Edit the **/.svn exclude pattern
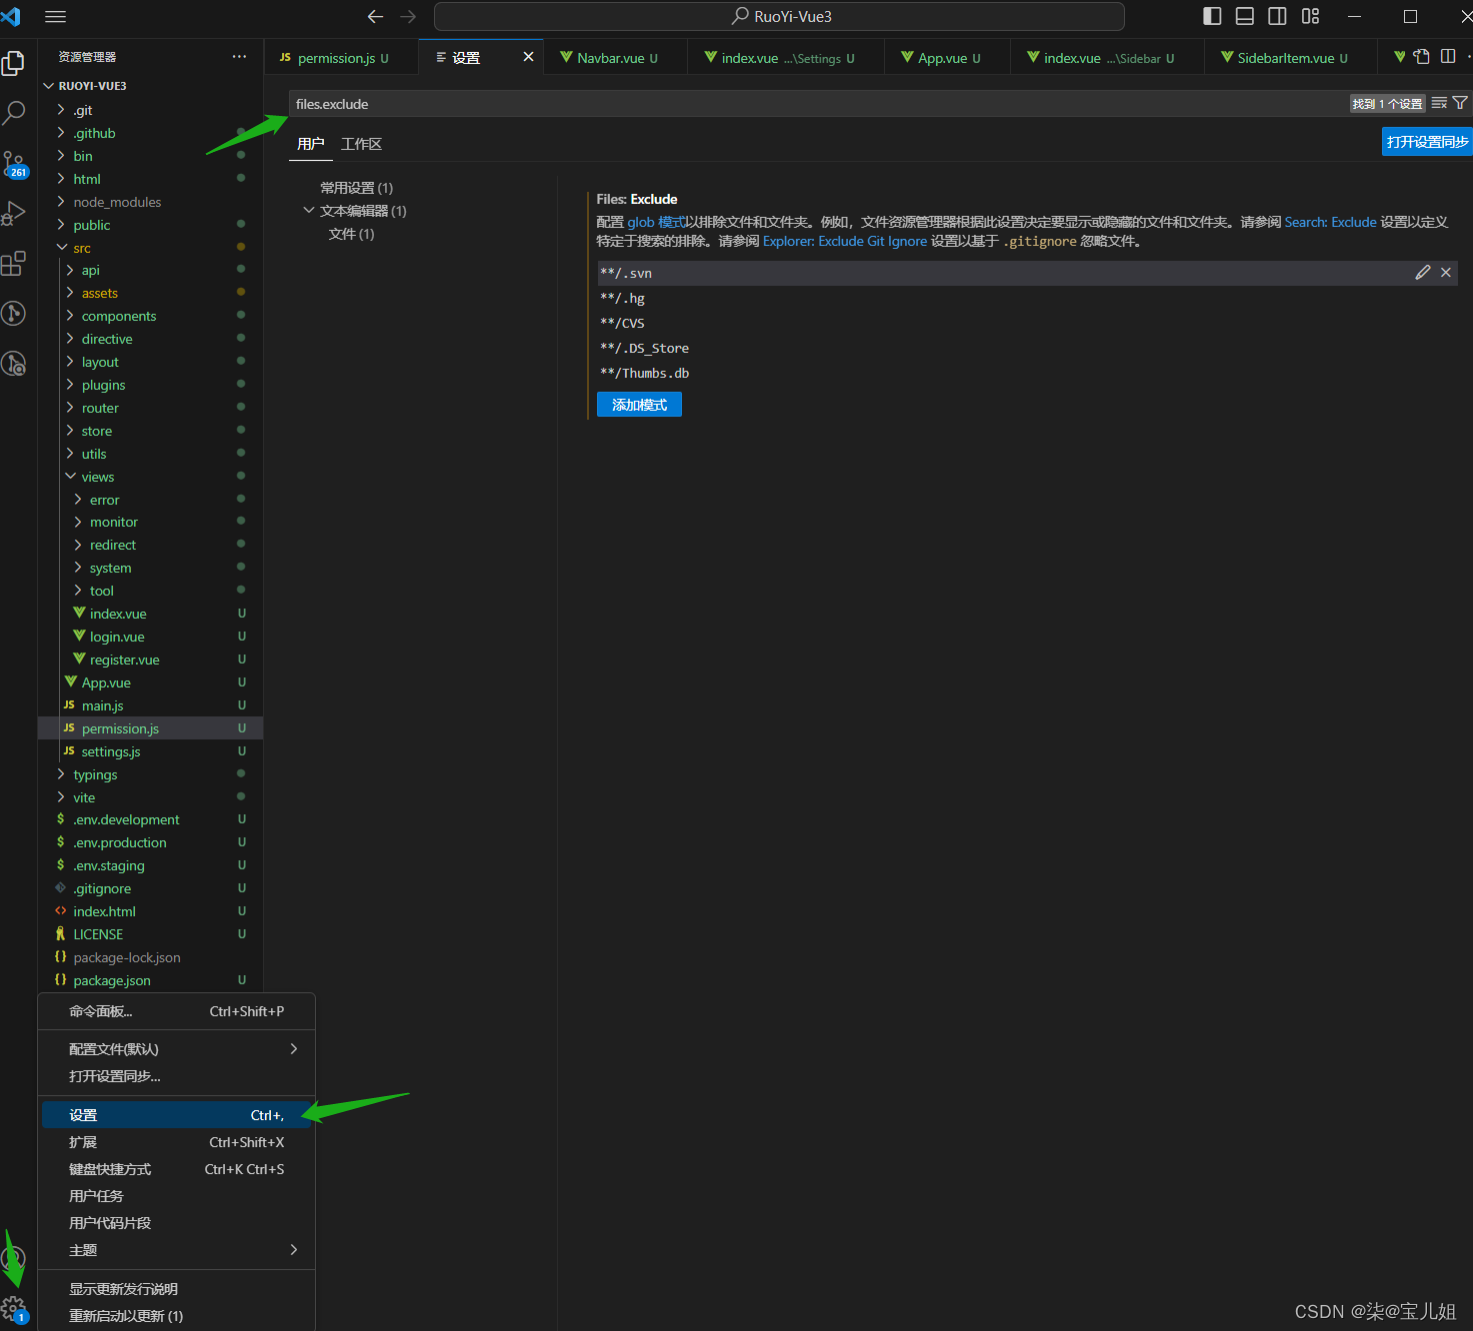This screenshot has width=1473, height=1331. click(1423, 272)
